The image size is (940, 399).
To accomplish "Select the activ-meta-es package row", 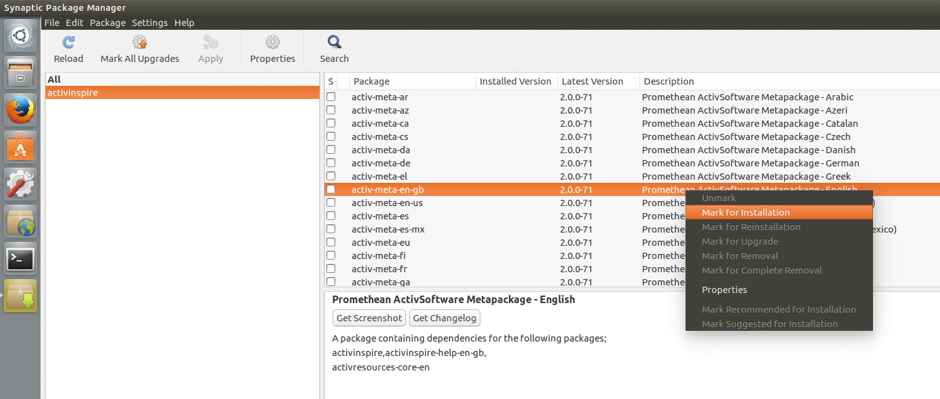I will (632, 216).
